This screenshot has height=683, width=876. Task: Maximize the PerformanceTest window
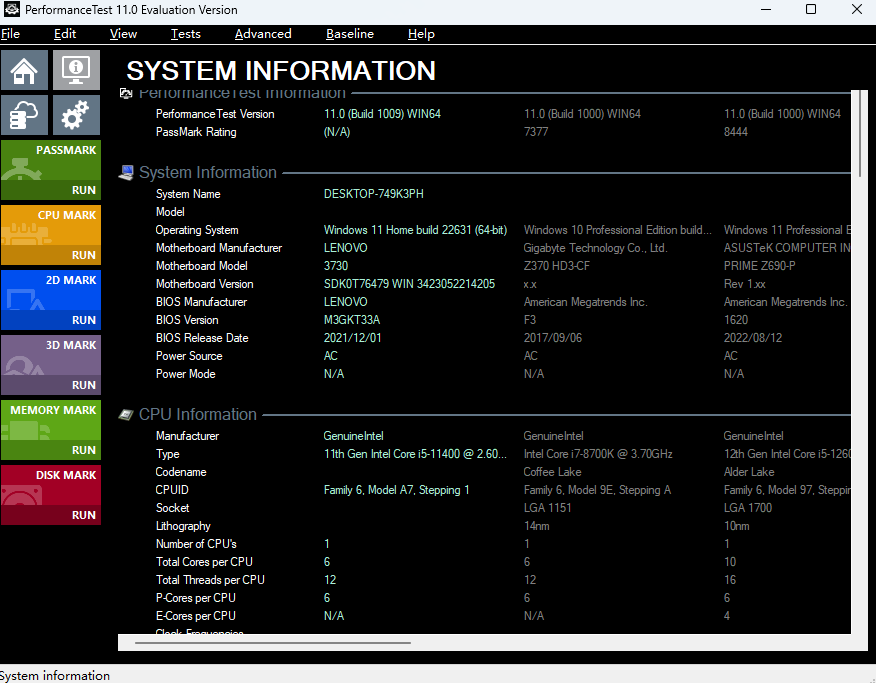(x=811, y=9)
